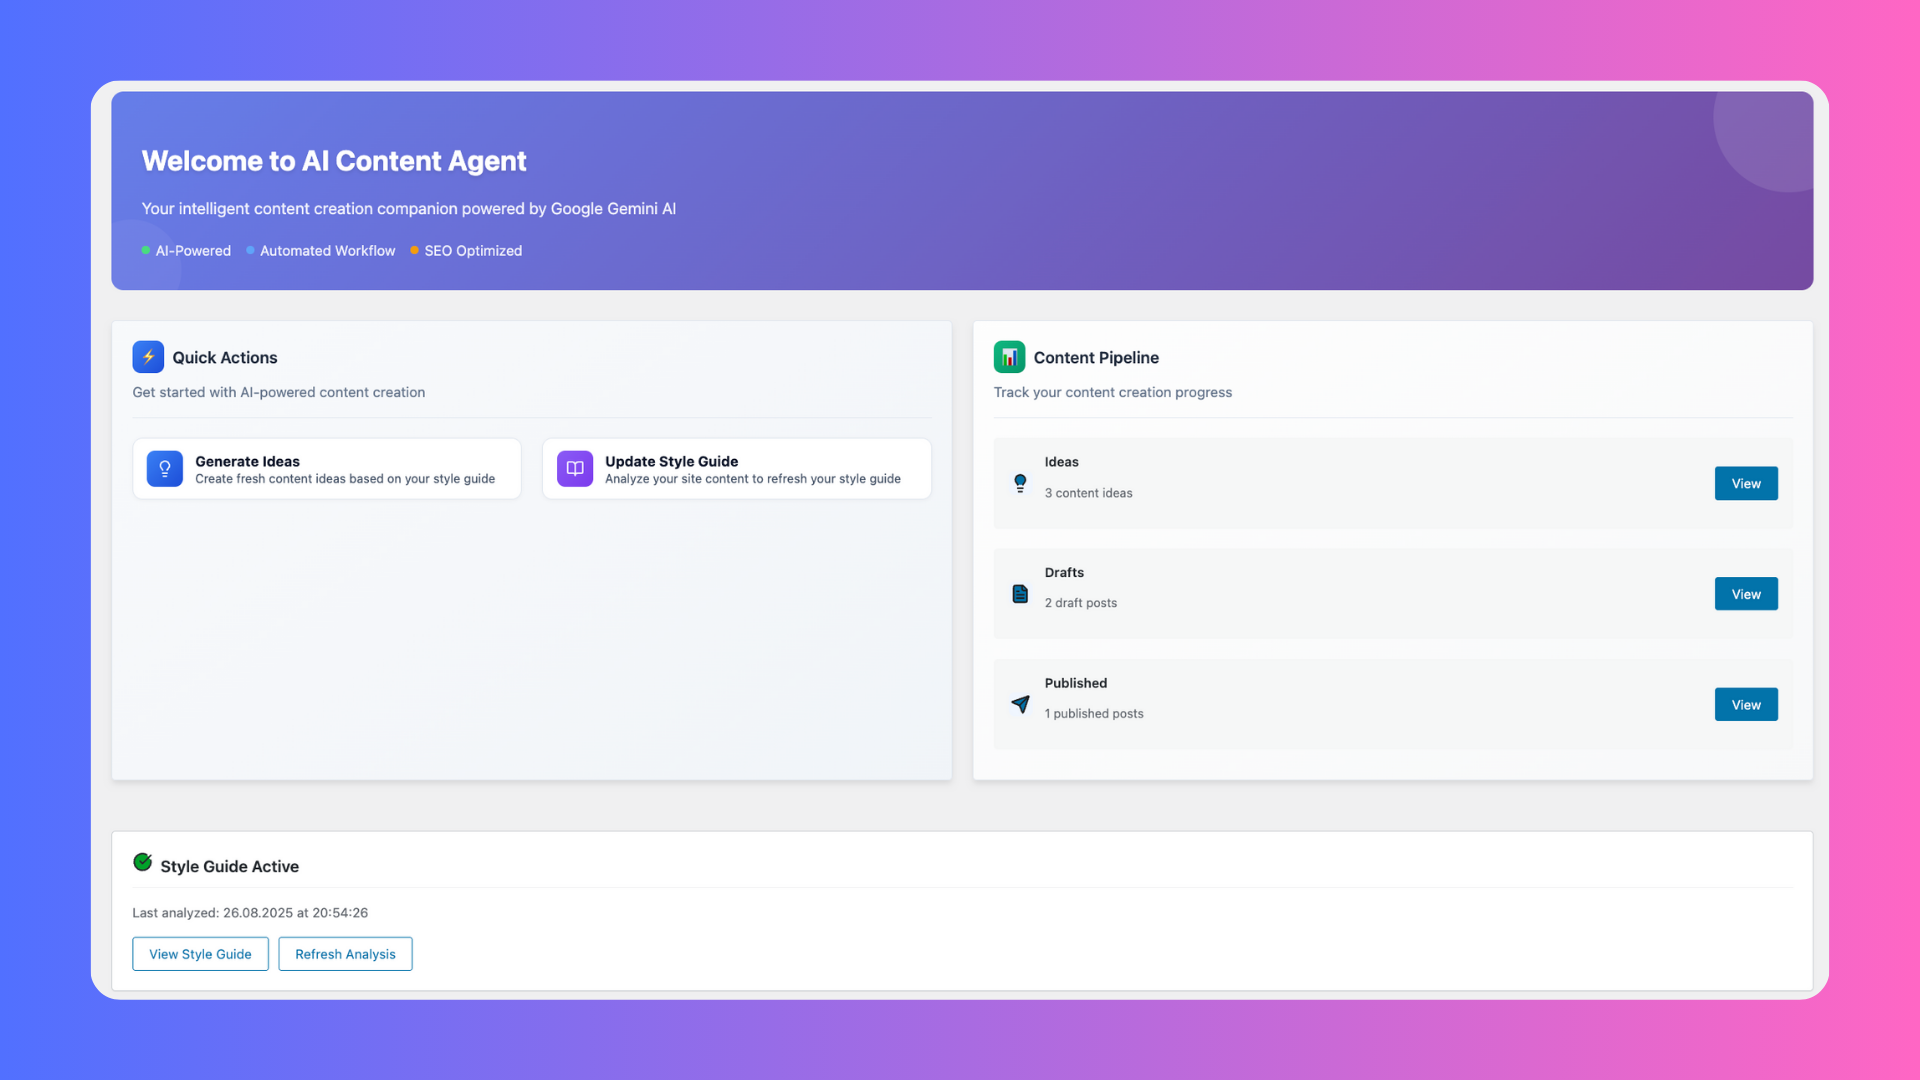Click the AI-Powered green dot tag
Screen dimensions: 1920x1080
(187, 251)
